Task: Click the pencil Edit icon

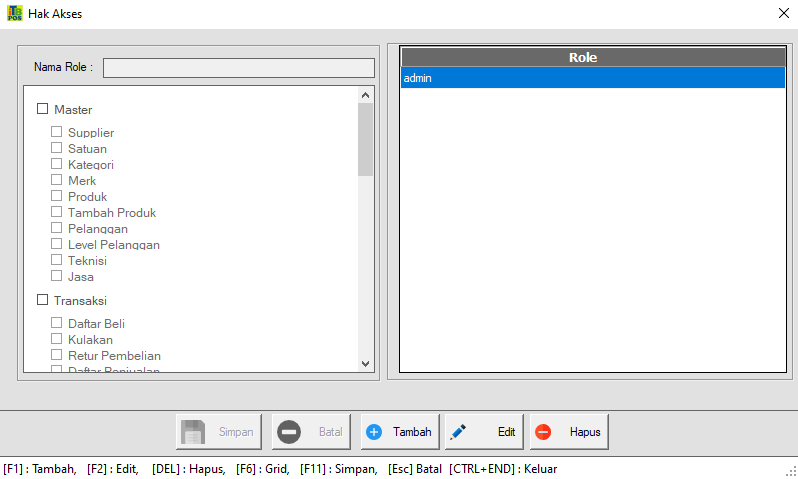Action: point(458,432)
